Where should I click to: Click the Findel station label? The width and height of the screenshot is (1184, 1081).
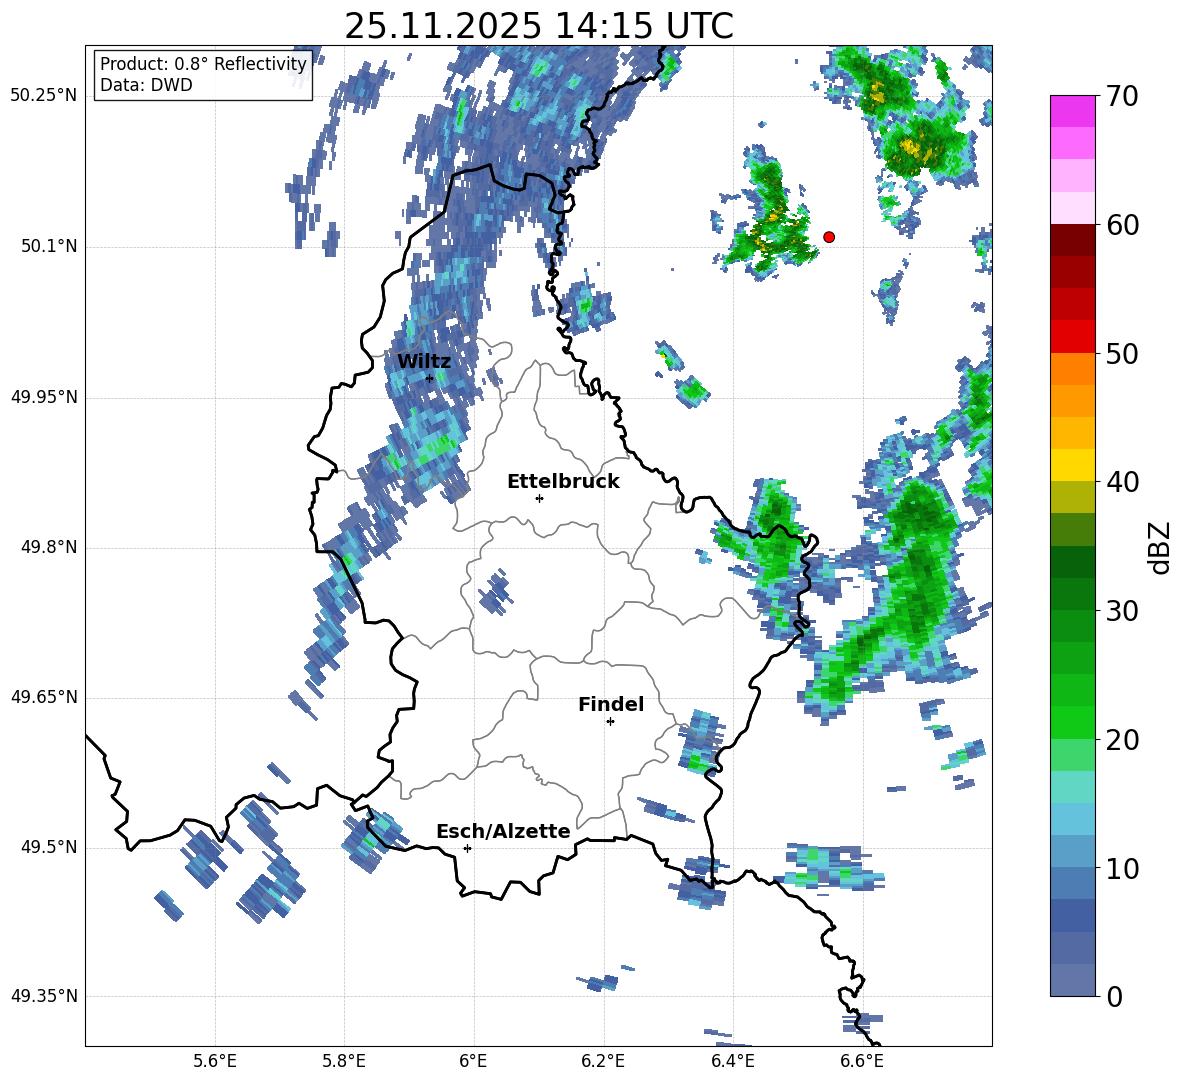pyautogui.click(x=611, y=704)
